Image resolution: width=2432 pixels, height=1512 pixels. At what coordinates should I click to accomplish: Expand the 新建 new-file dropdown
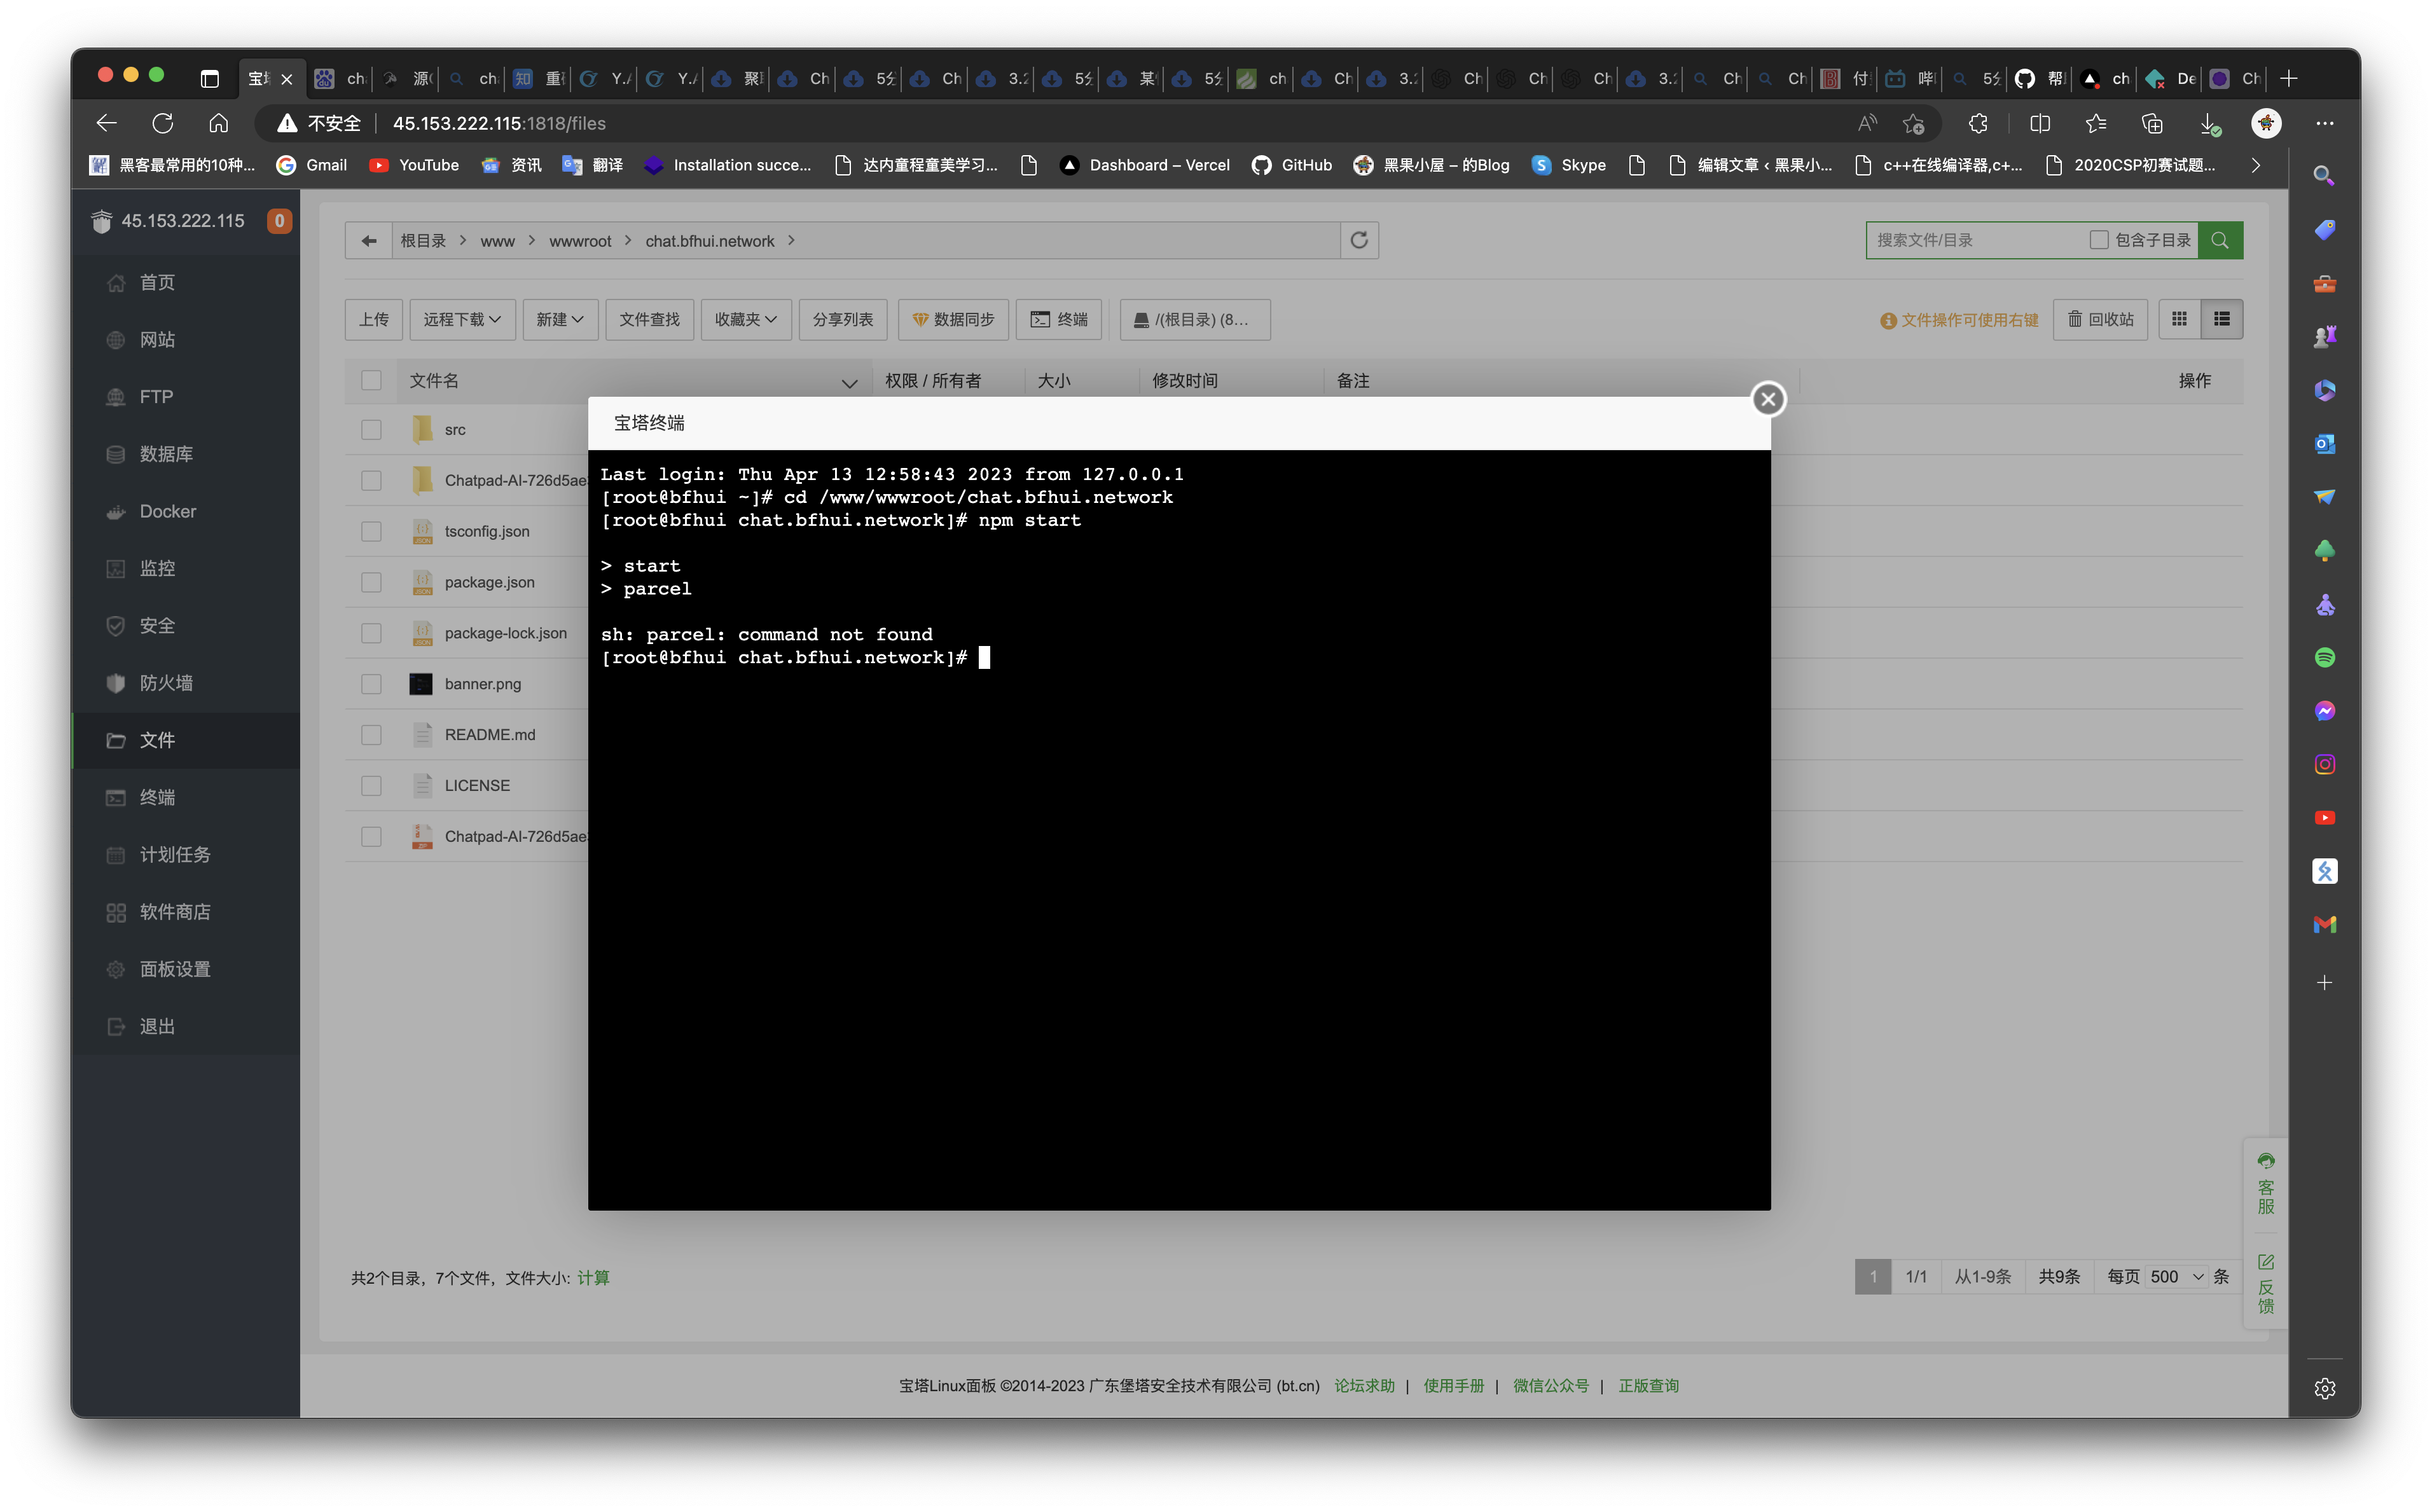pos(560,319)
